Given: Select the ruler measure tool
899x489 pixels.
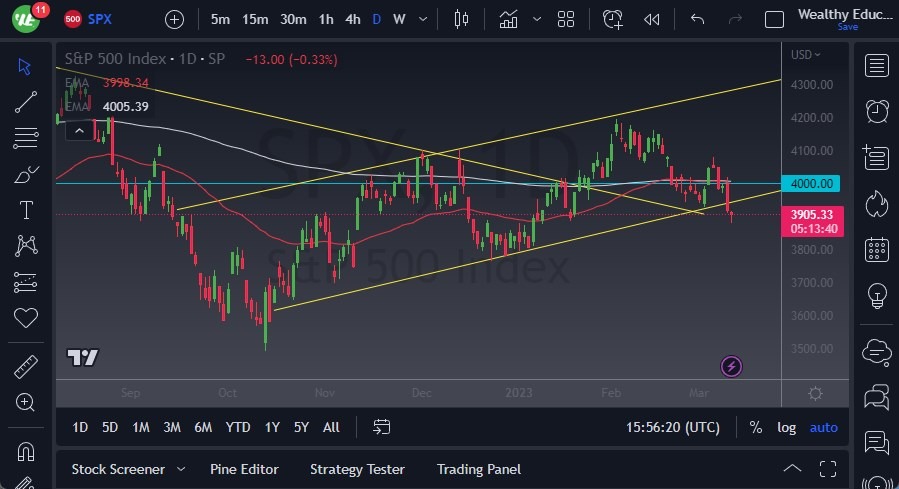Looking at the screenshot, I should coord(26,367).
